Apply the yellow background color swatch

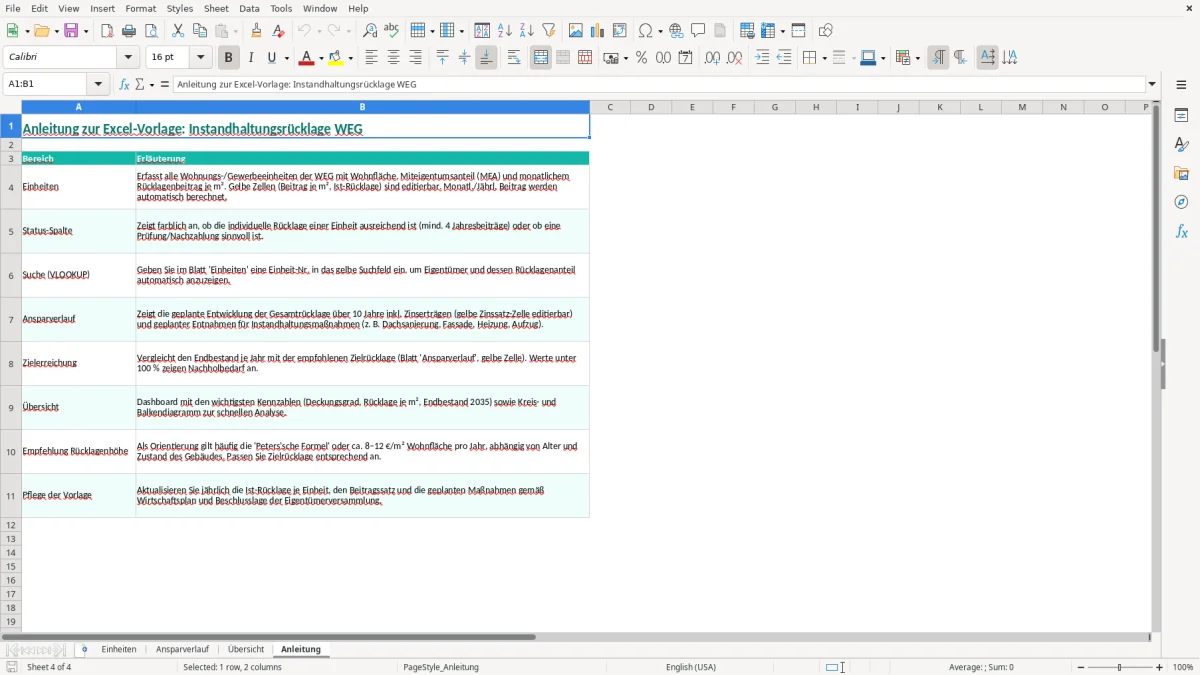pos(336,58)
